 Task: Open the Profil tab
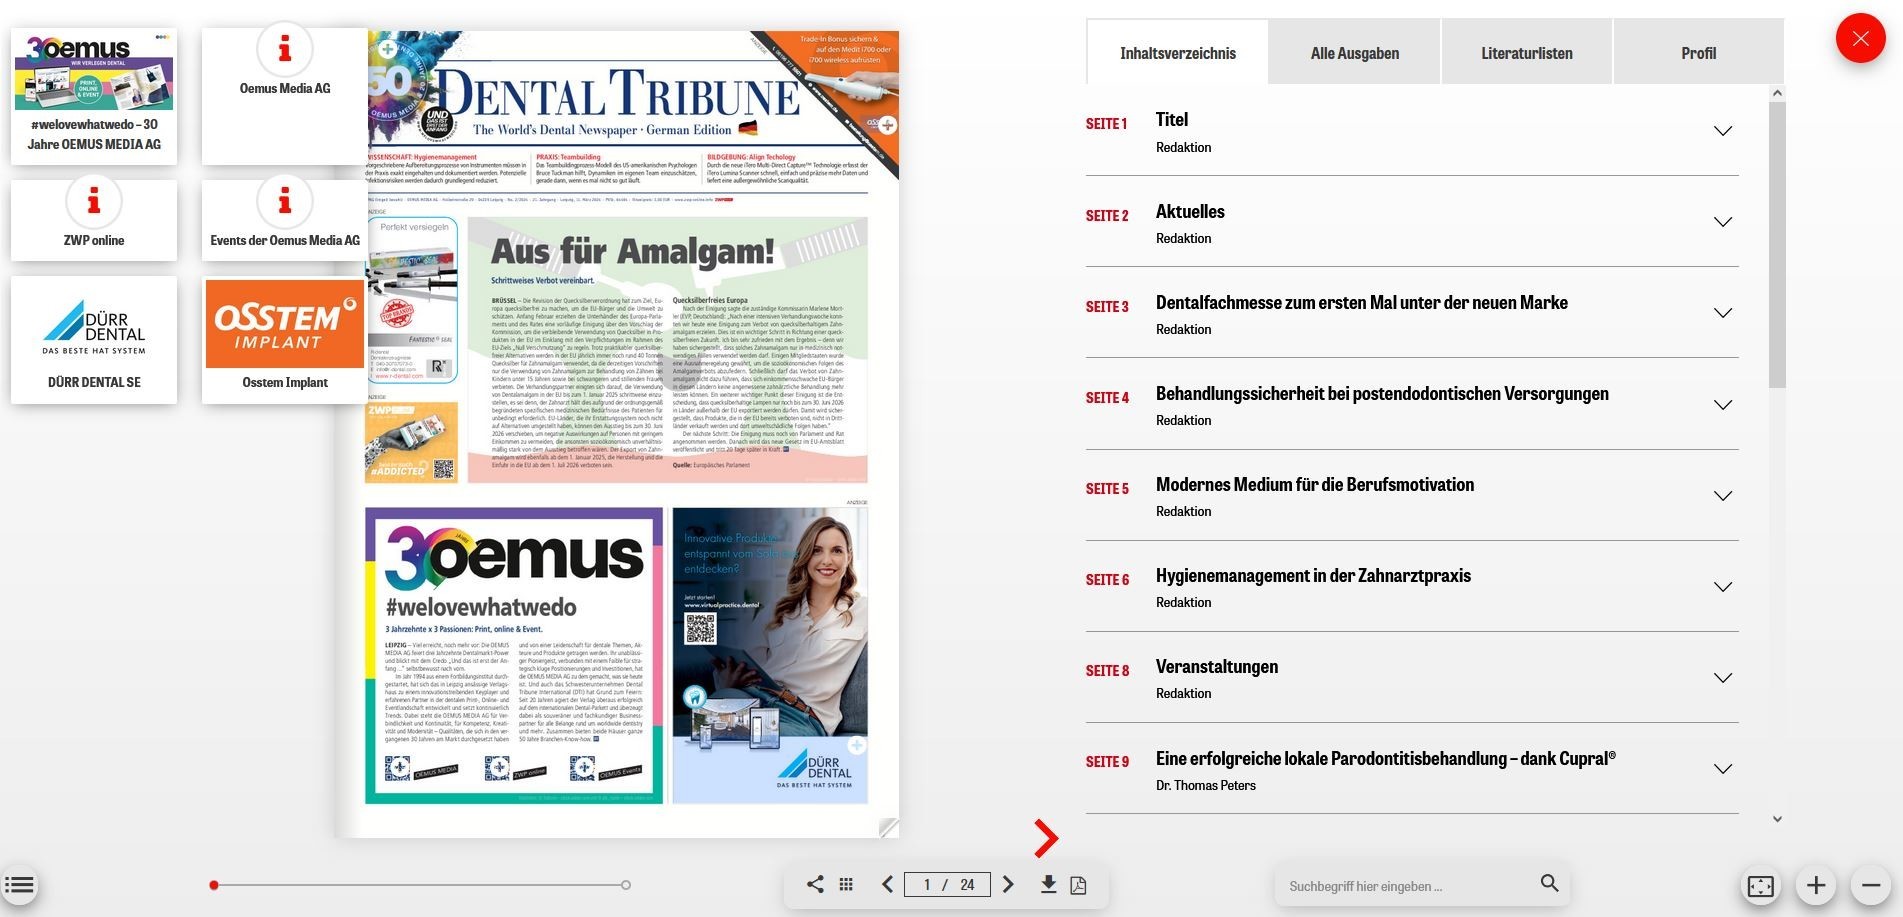pos(1698,53)
